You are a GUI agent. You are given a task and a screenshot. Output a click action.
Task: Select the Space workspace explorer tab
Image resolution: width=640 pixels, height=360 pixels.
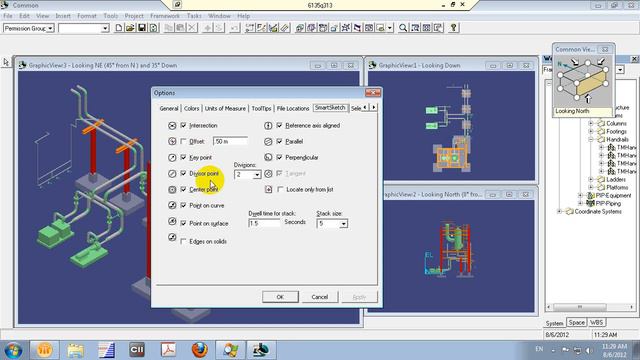(576, 322)
